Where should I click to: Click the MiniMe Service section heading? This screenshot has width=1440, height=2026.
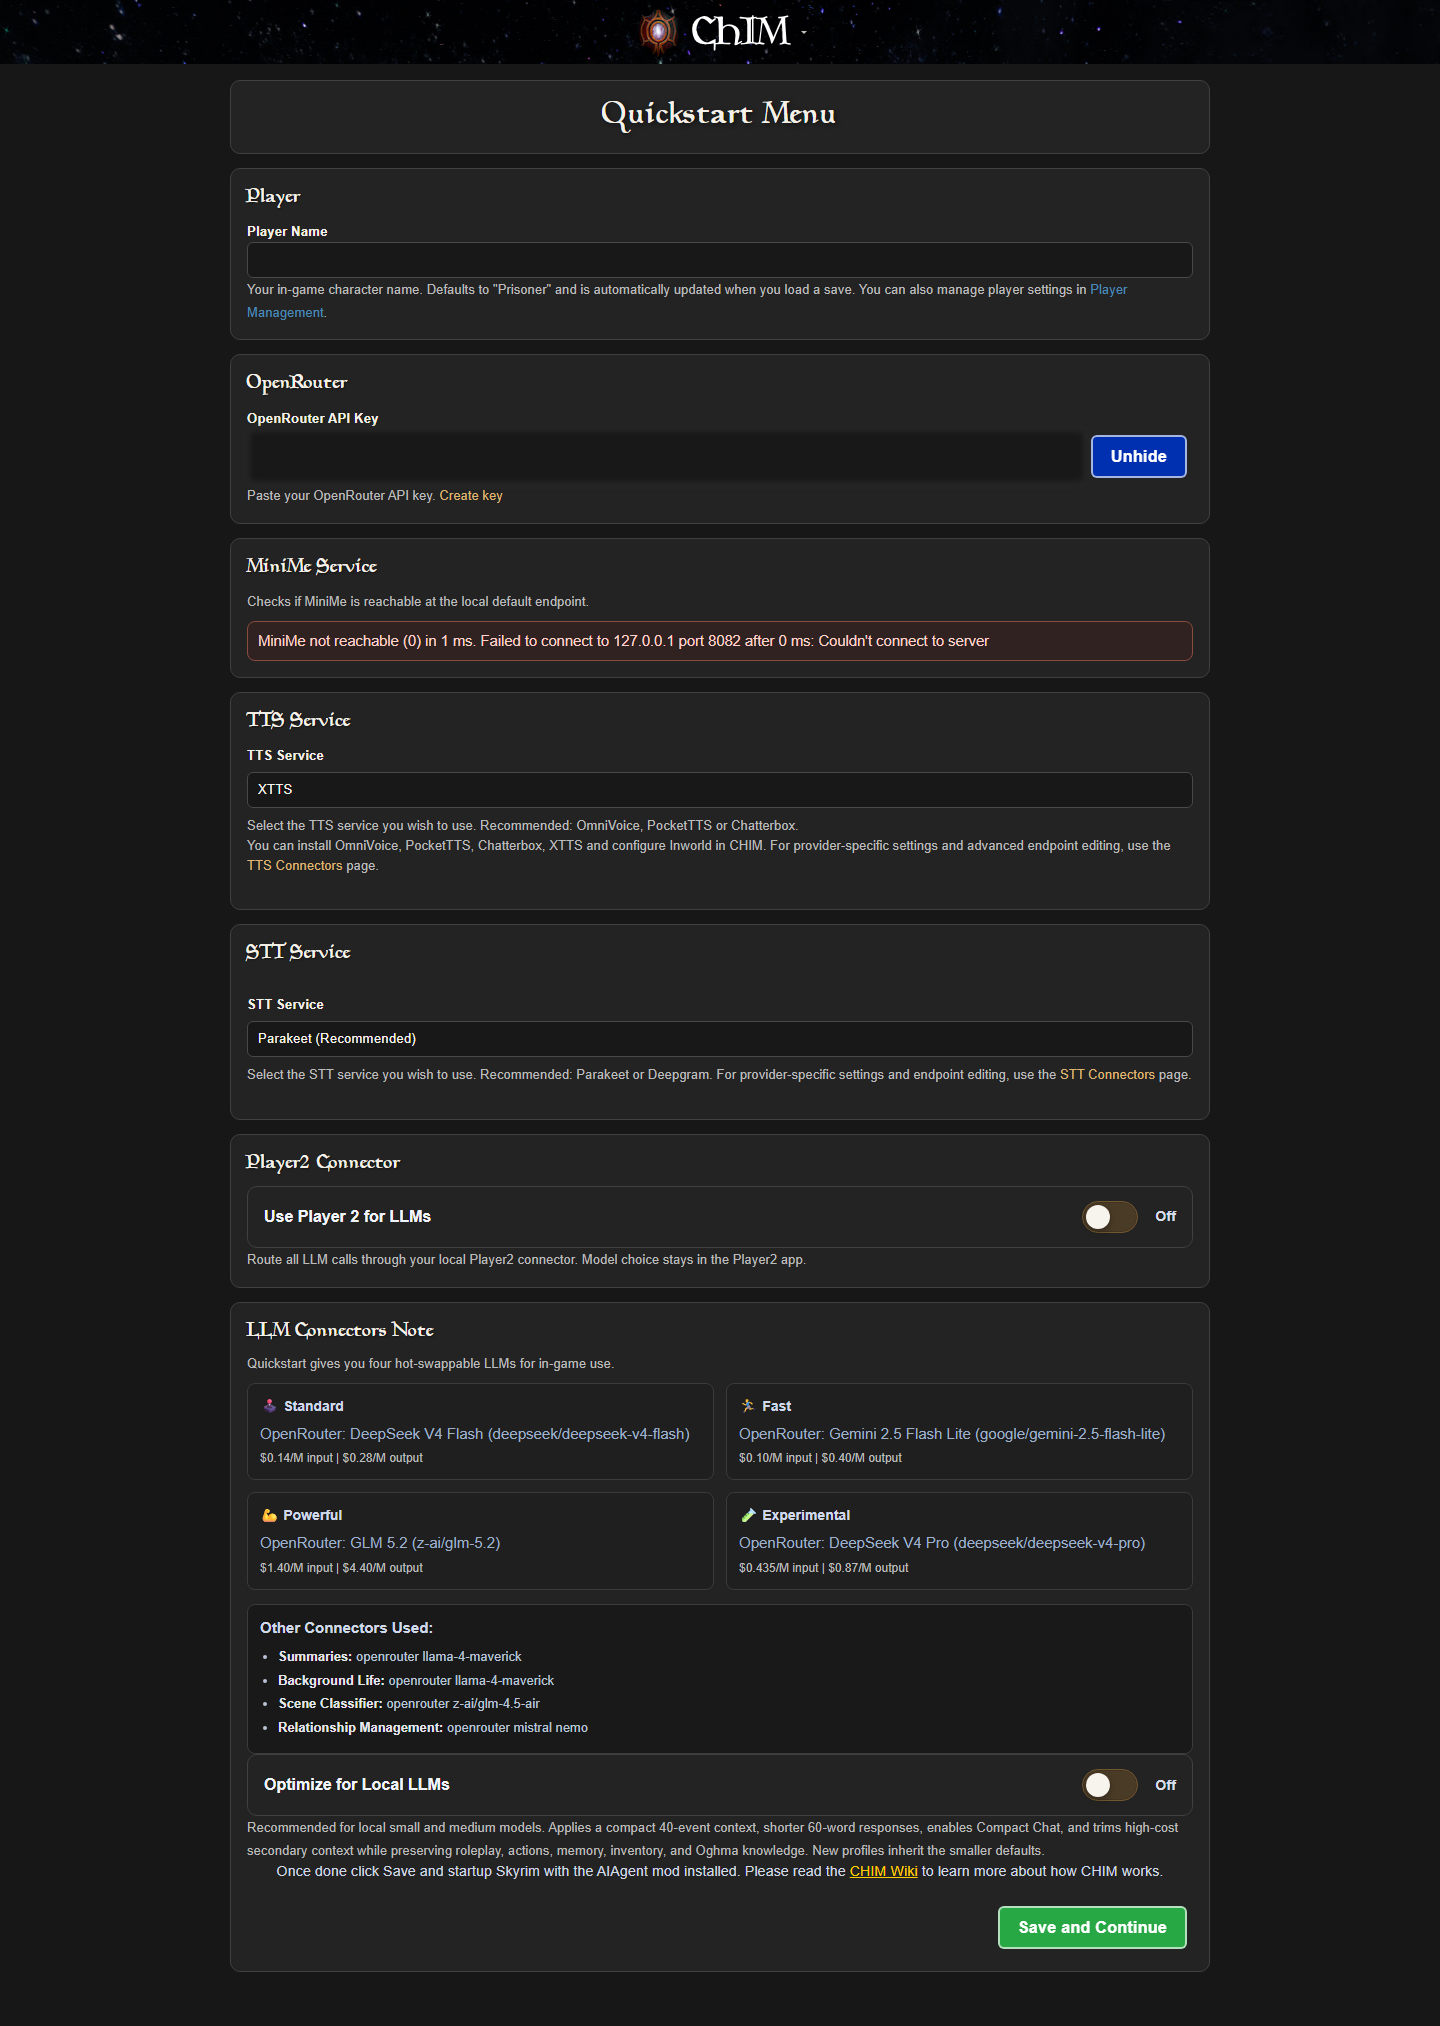[x=311, y=566]
